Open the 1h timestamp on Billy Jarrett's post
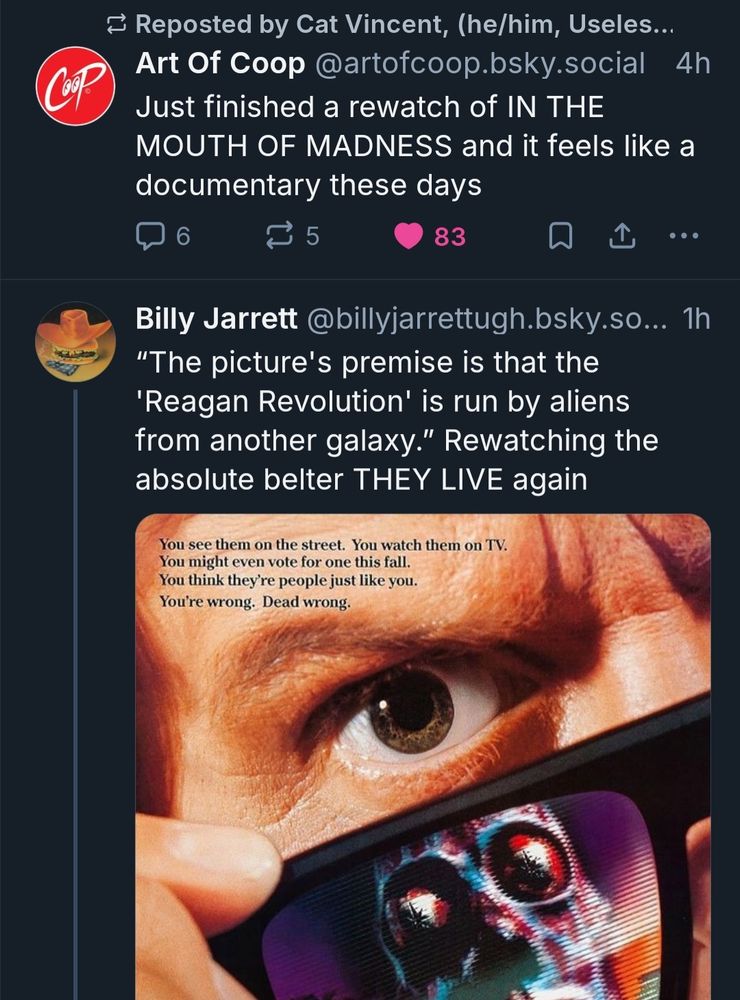The width and height of the screenshot is (740, 1000). 694,318
